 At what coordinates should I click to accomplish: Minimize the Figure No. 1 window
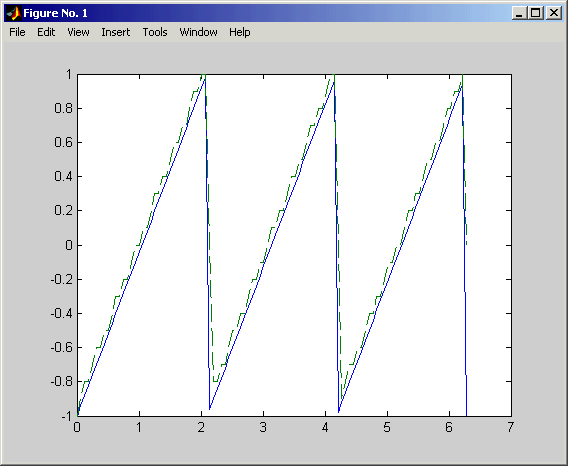[519, 13]
